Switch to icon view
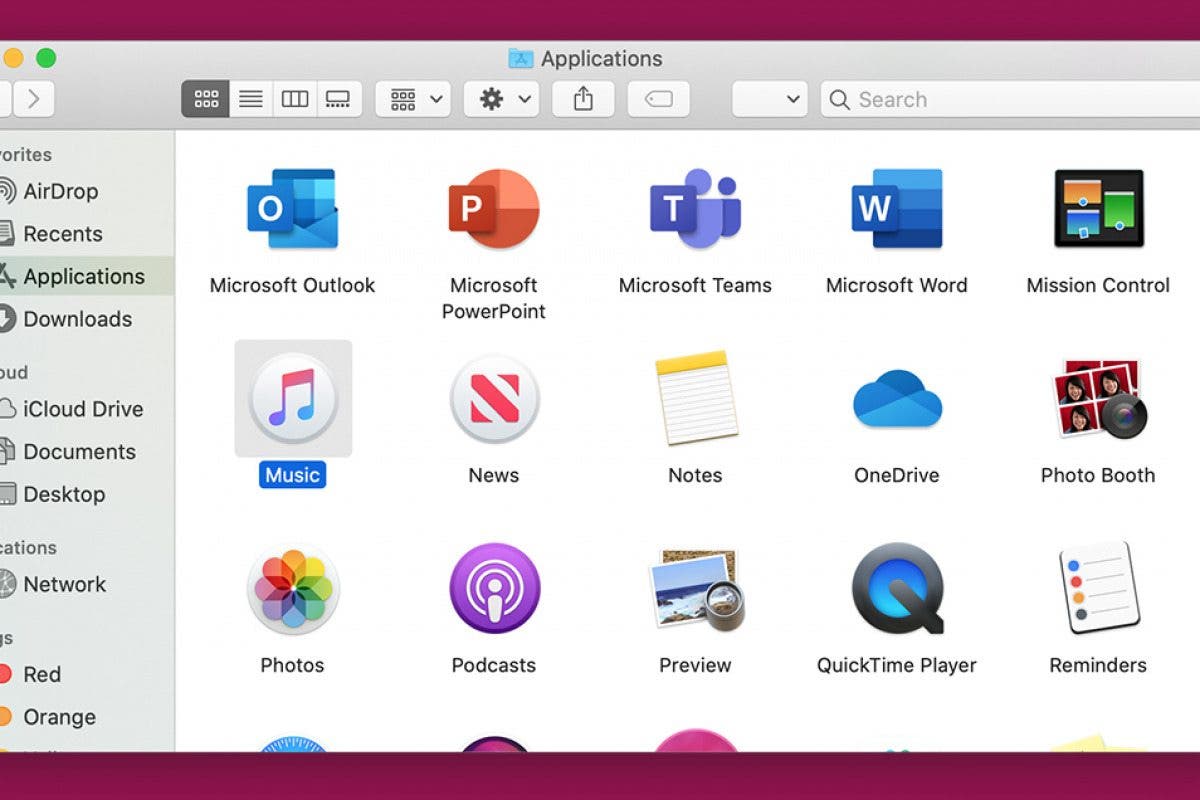The image size is (1200, 800). [x=206, y=99]
